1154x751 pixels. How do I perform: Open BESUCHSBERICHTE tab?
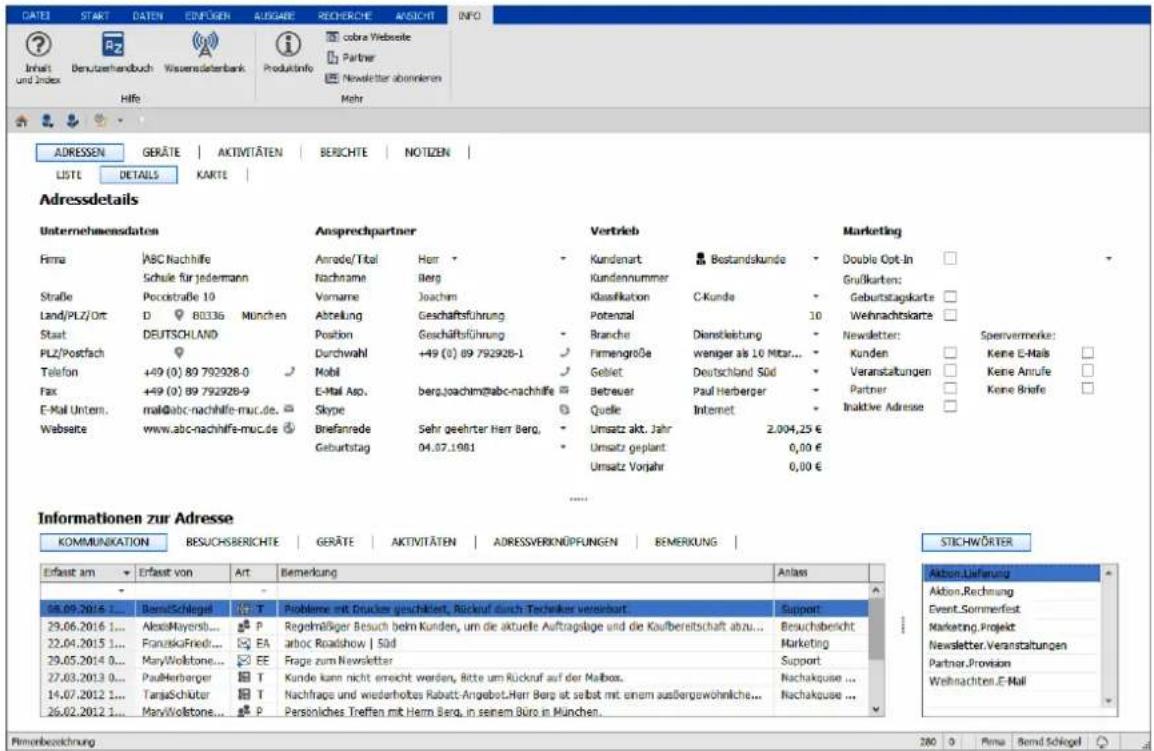point(232,542)
